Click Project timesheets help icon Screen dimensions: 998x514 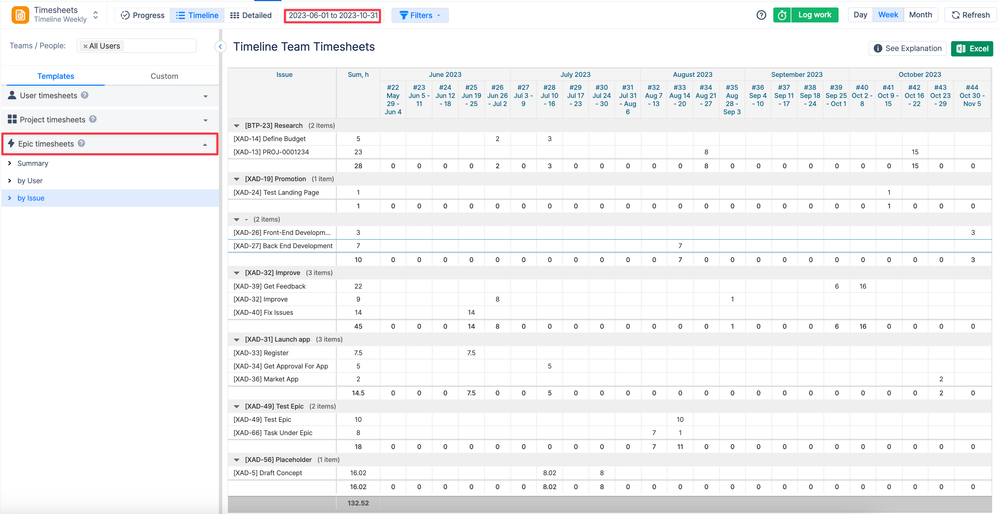click(x=93, y=120)
